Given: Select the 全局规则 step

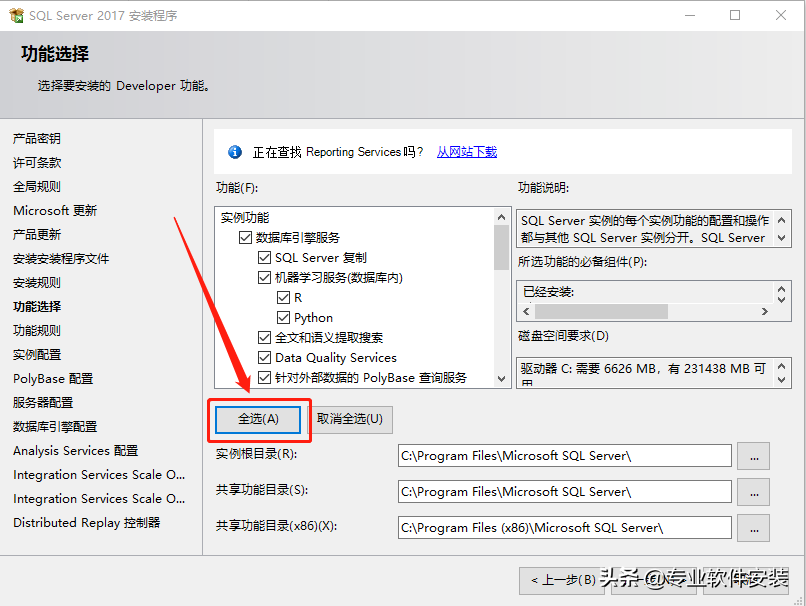Looking at the screenshot, I should (37, 187).
